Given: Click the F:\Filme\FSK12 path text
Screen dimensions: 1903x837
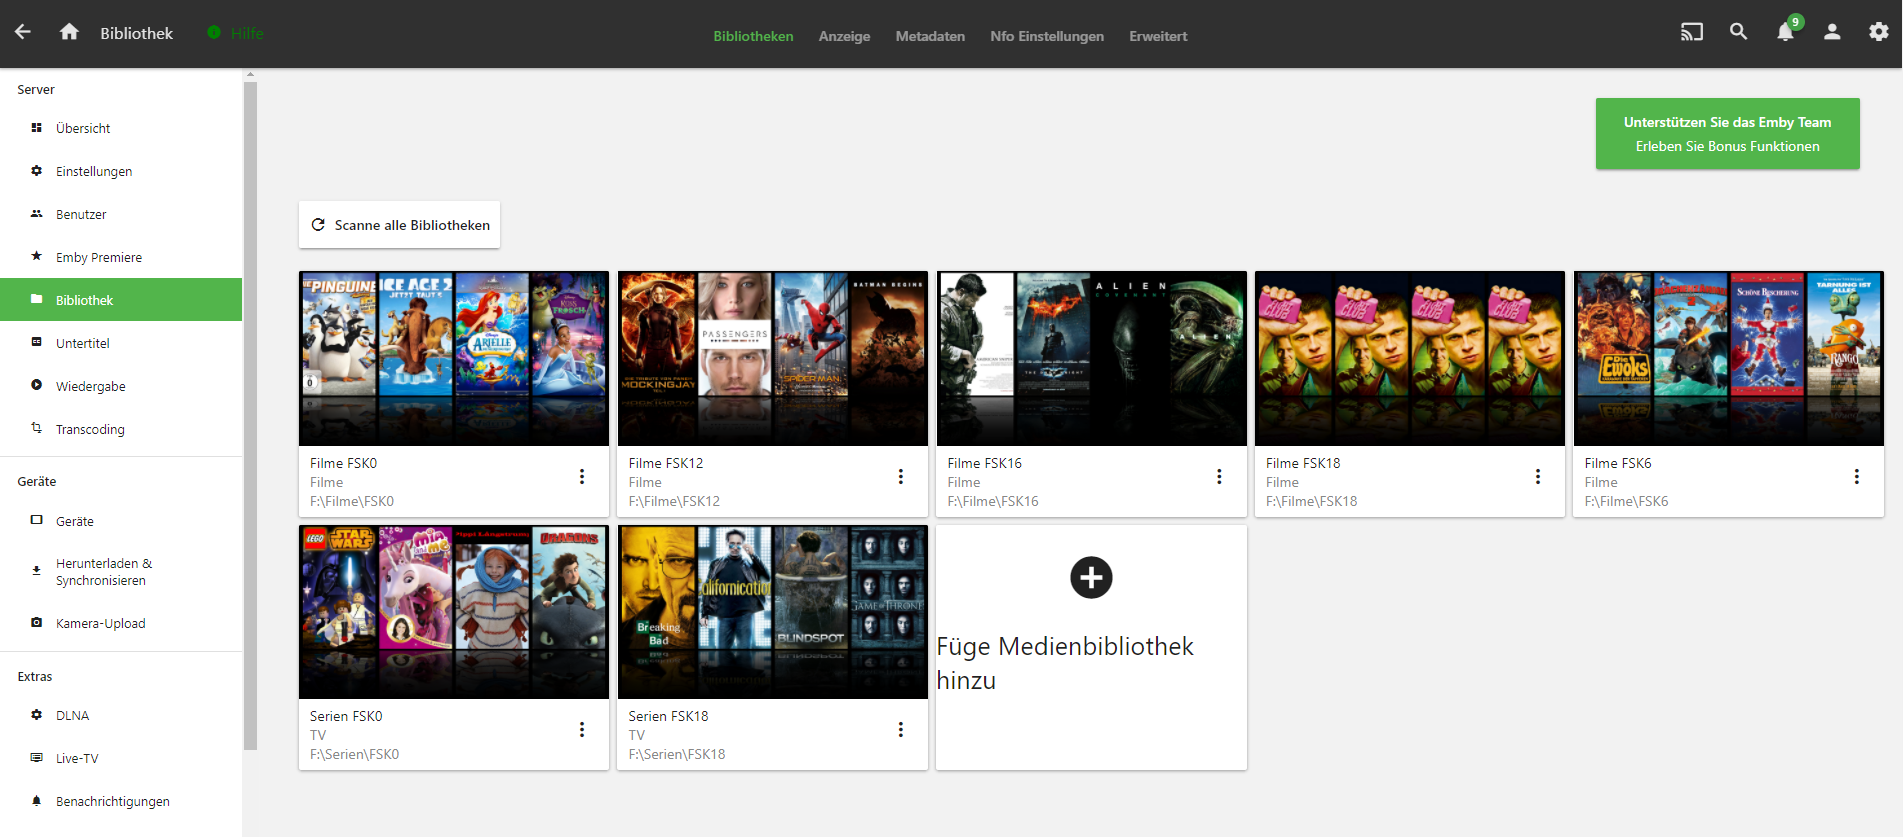Looking at the screenshot, I should pos(674,501).
